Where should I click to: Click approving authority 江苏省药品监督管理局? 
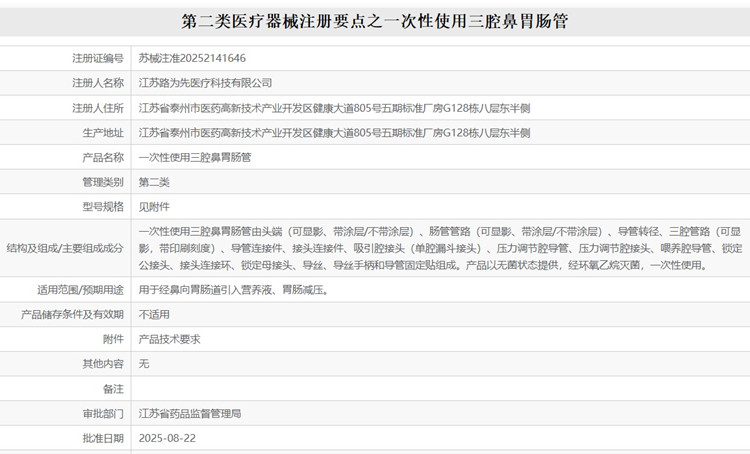[x=189, y=413]
